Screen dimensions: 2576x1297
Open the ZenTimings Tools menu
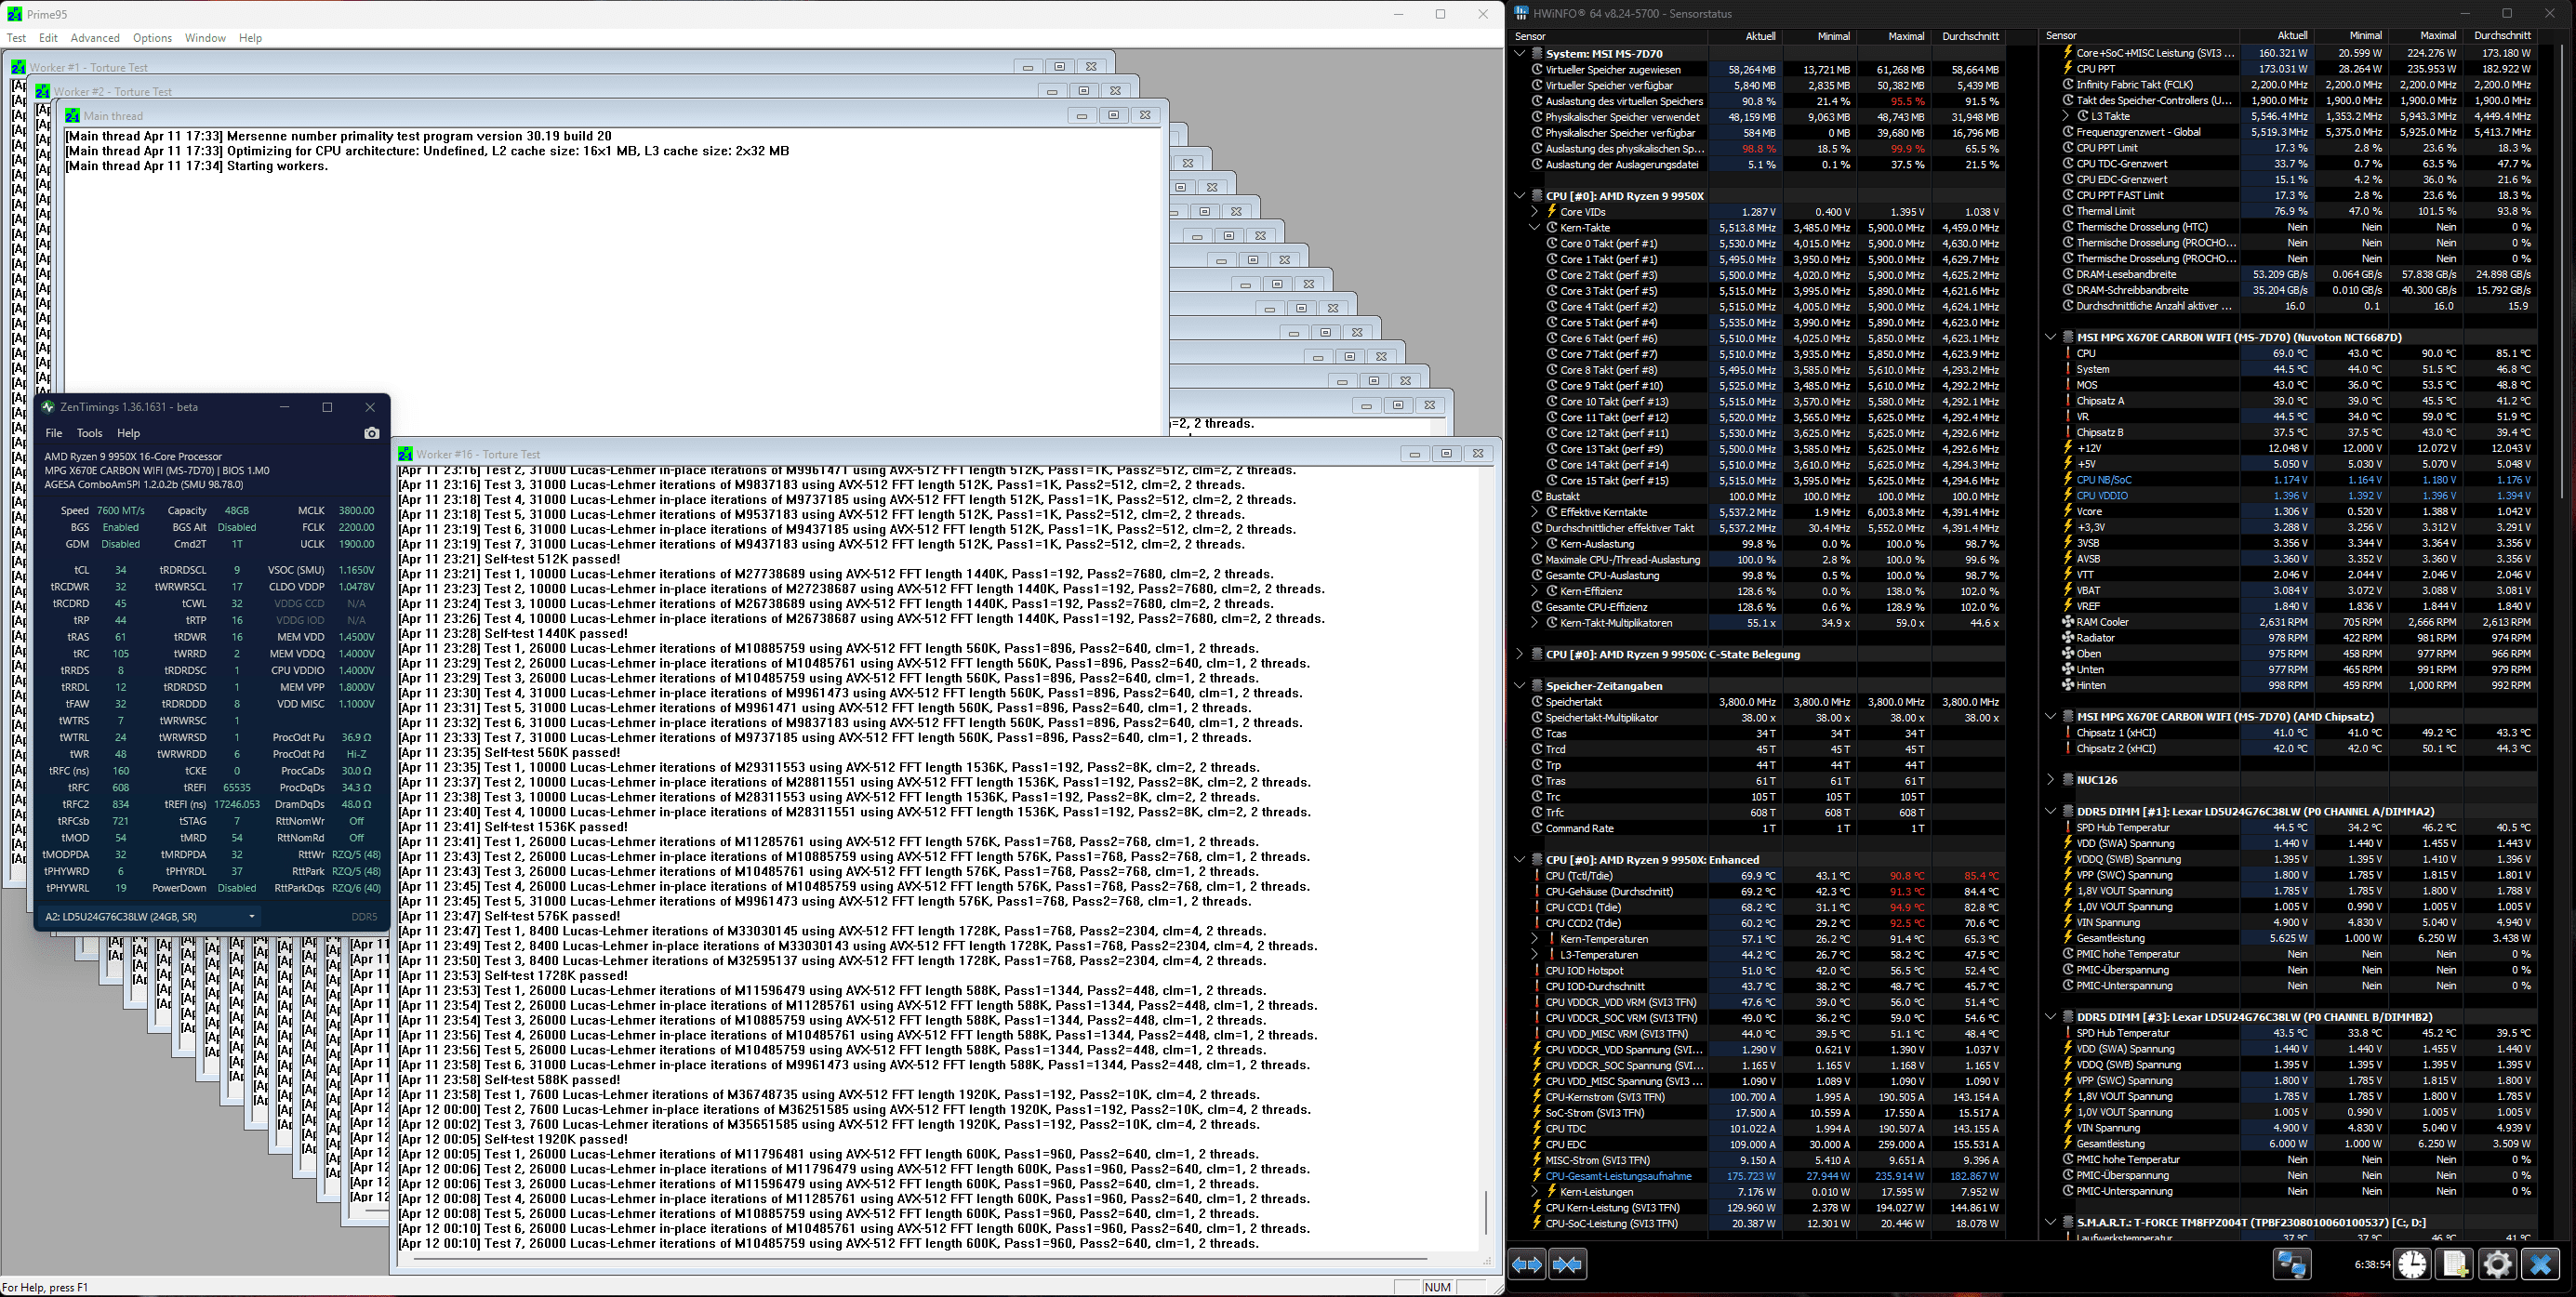[89, 433]
